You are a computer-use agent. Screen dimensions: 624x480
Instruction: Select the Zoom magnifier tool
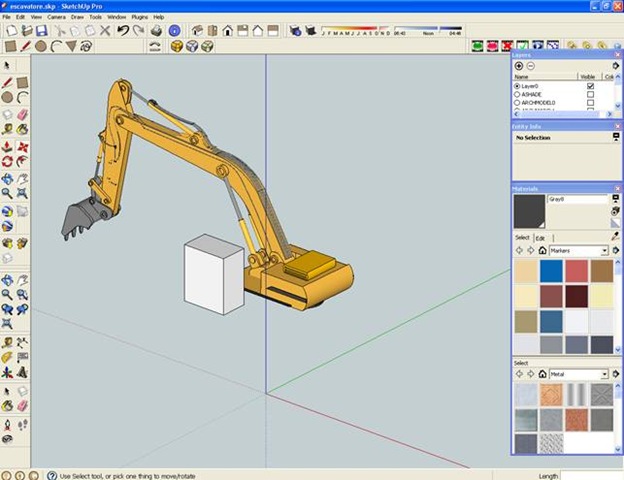click(7, 193)
